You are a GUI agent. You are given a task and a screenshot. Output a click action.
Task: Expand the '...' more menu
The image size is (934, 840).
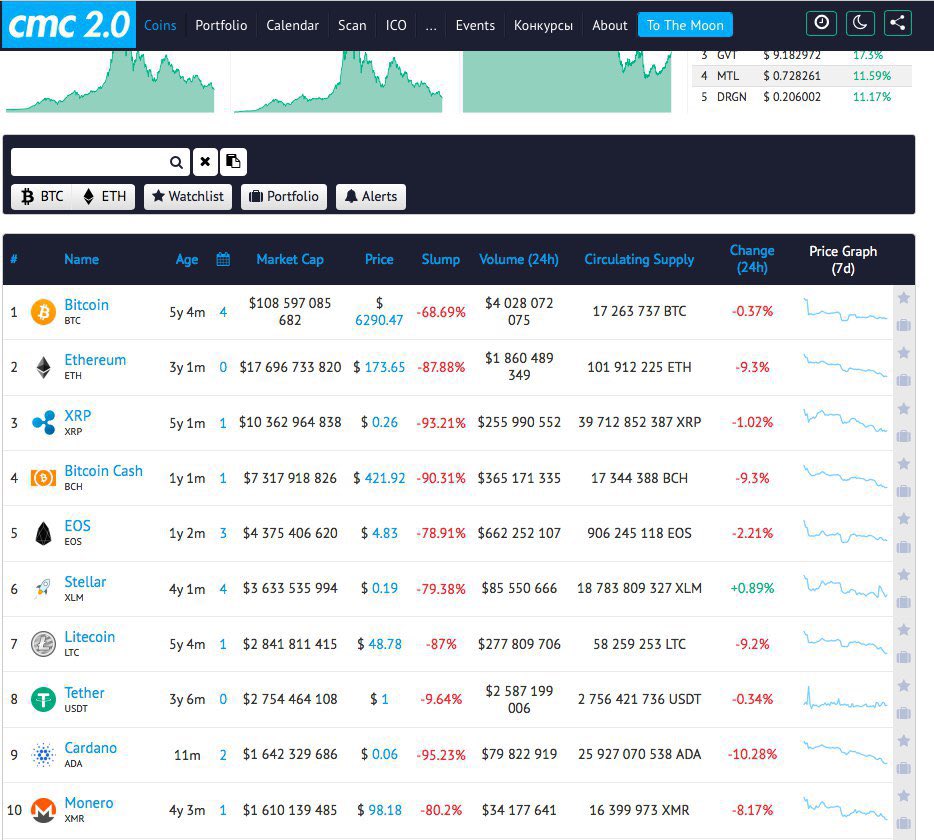(x=431, y=25)
